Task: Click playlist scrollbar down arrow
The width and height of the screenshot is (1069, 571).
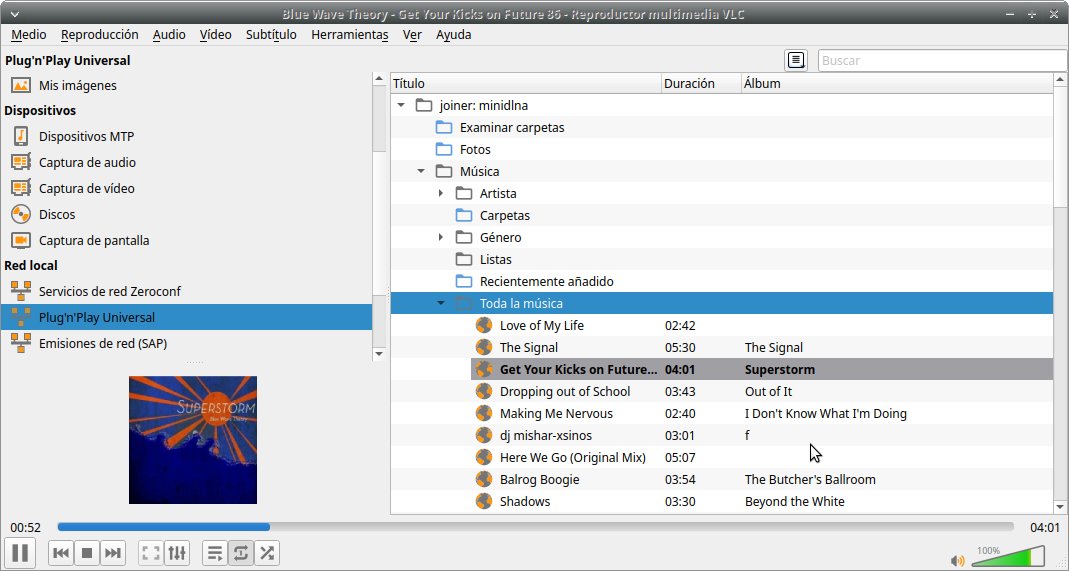Action: click(1060, 506)
